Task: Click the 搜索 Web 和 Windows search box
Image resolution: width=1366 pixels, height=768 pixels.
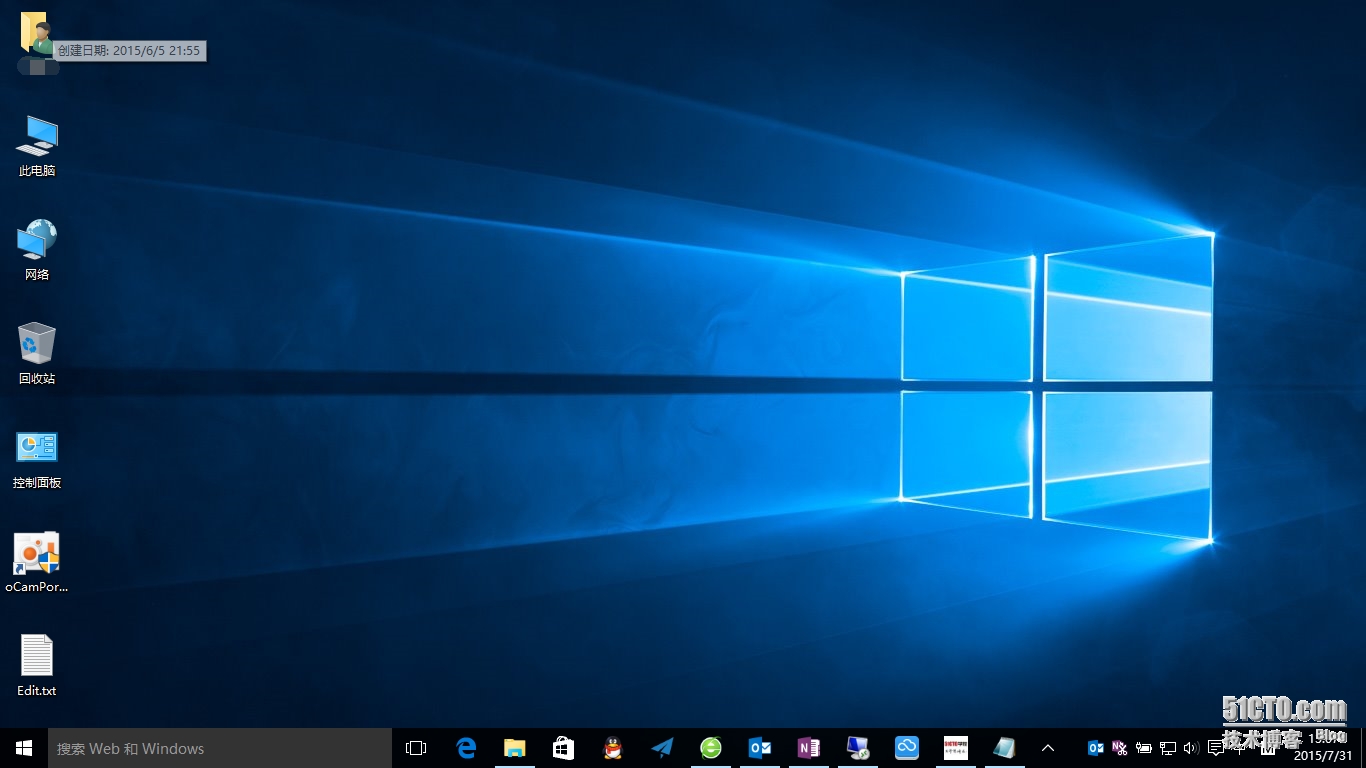Action: pos(220,748)
